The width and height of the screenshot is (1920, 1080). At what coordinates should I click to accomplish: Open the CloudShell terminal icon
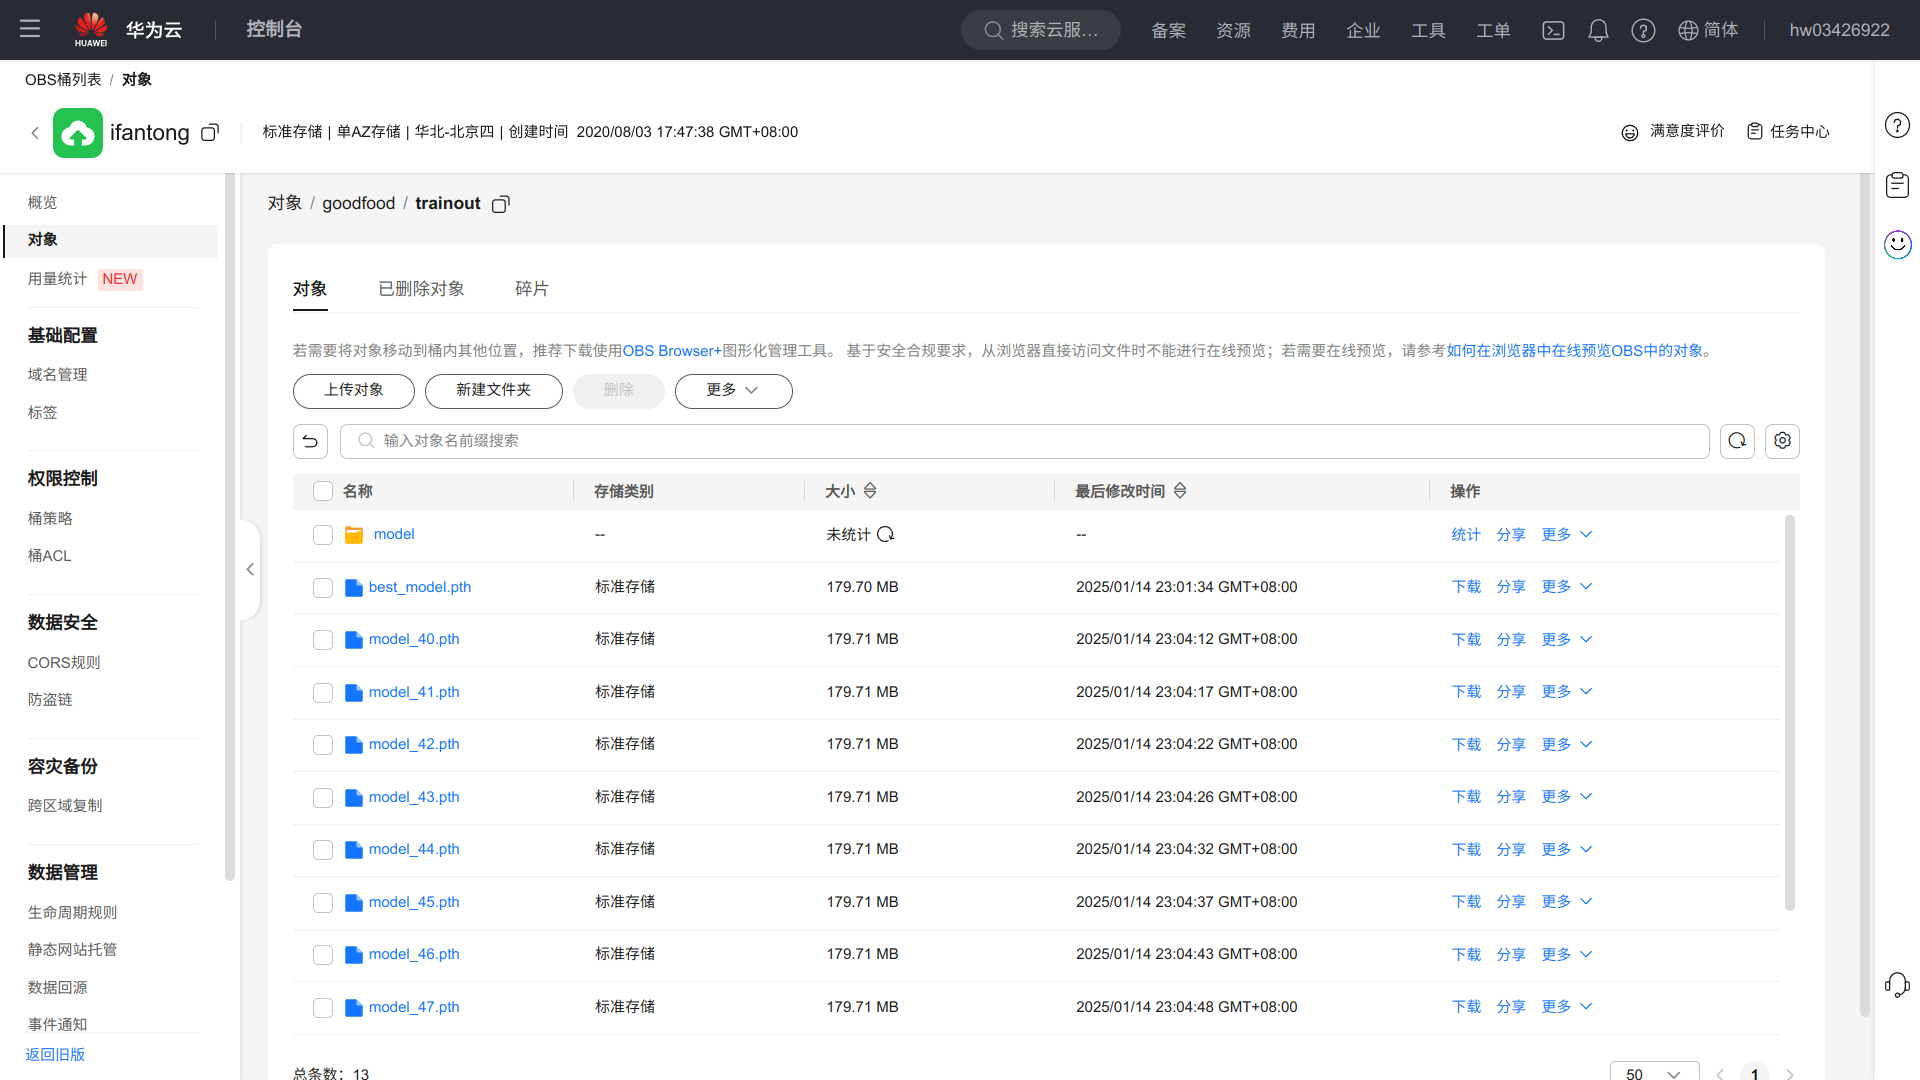pos(1553,30)
